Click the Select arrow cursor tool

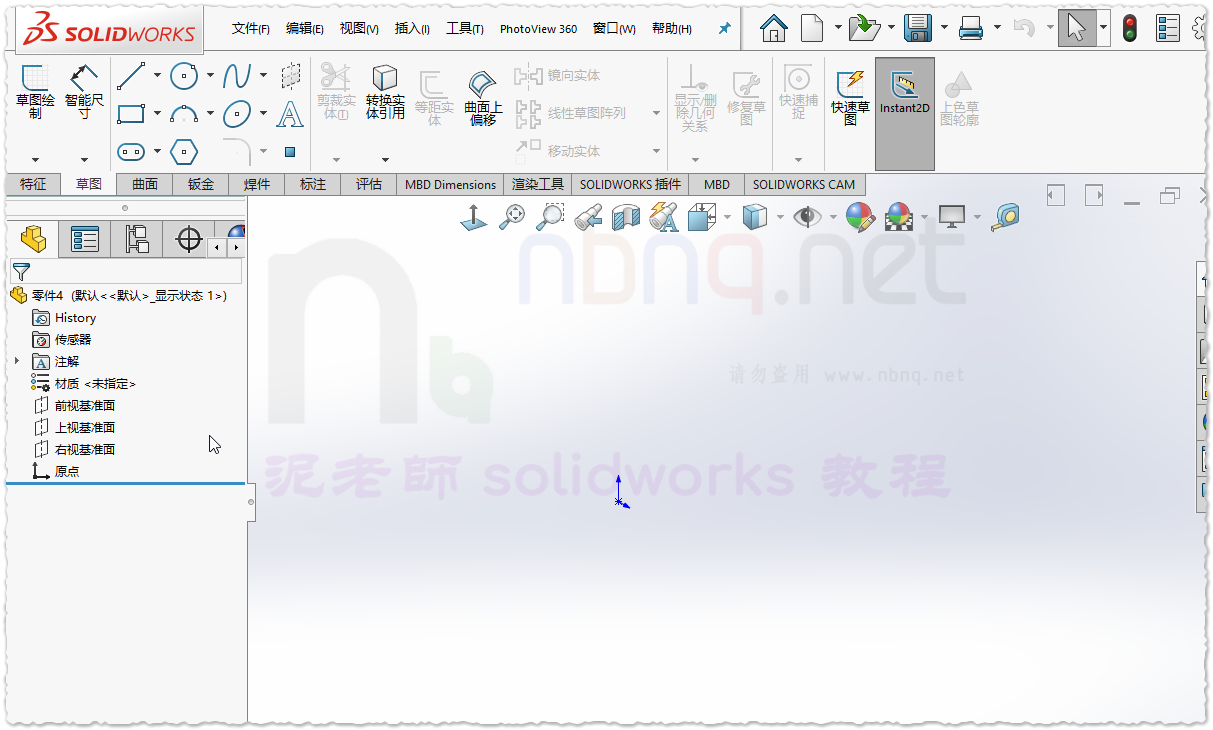pos(1076,28)
